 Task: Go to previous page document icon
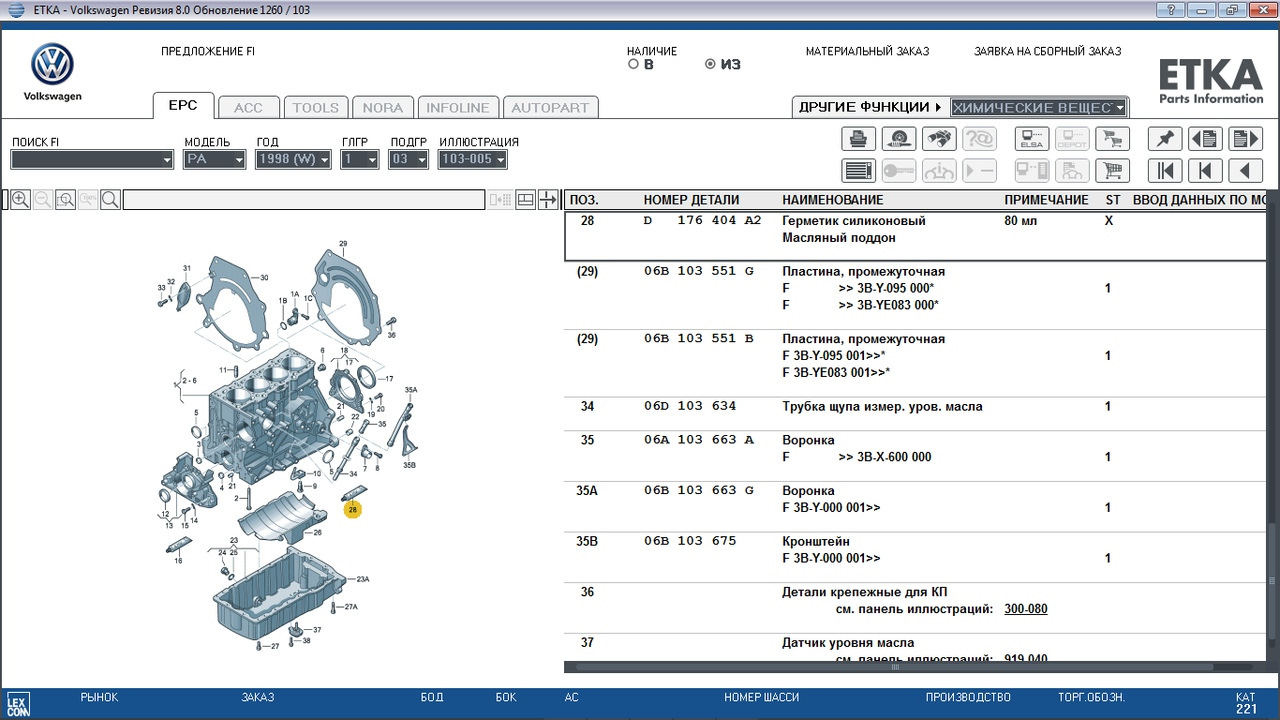pyautogui.click(x=1205, y=139)
